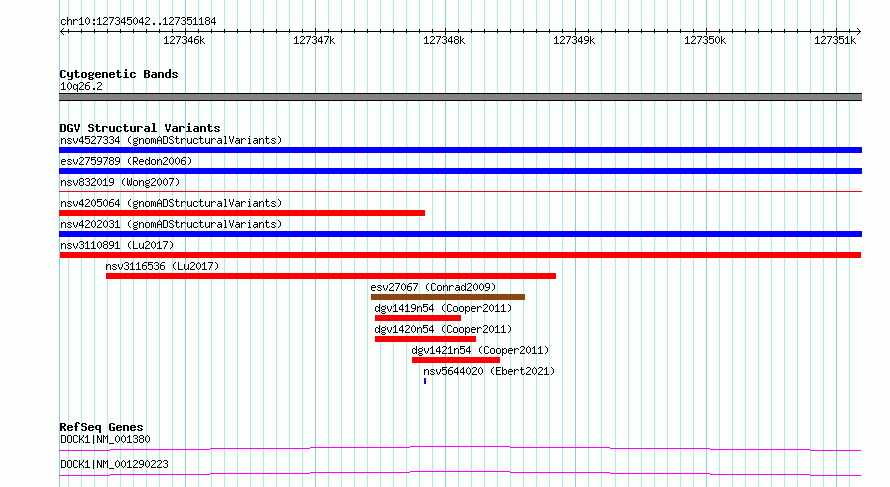Click the 127349k ruler tick label
Viewport: 890px width, 487px height.
tap(574, 40)
